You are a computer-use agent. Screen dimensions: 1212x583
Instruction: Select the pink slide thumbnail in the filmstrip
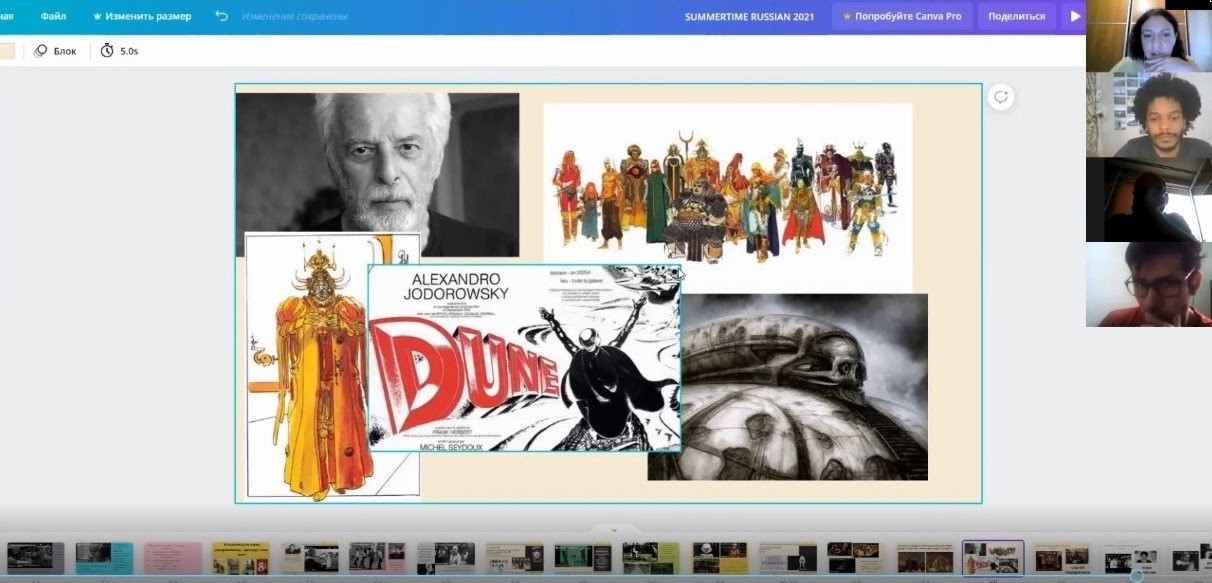tap(173, 557)
